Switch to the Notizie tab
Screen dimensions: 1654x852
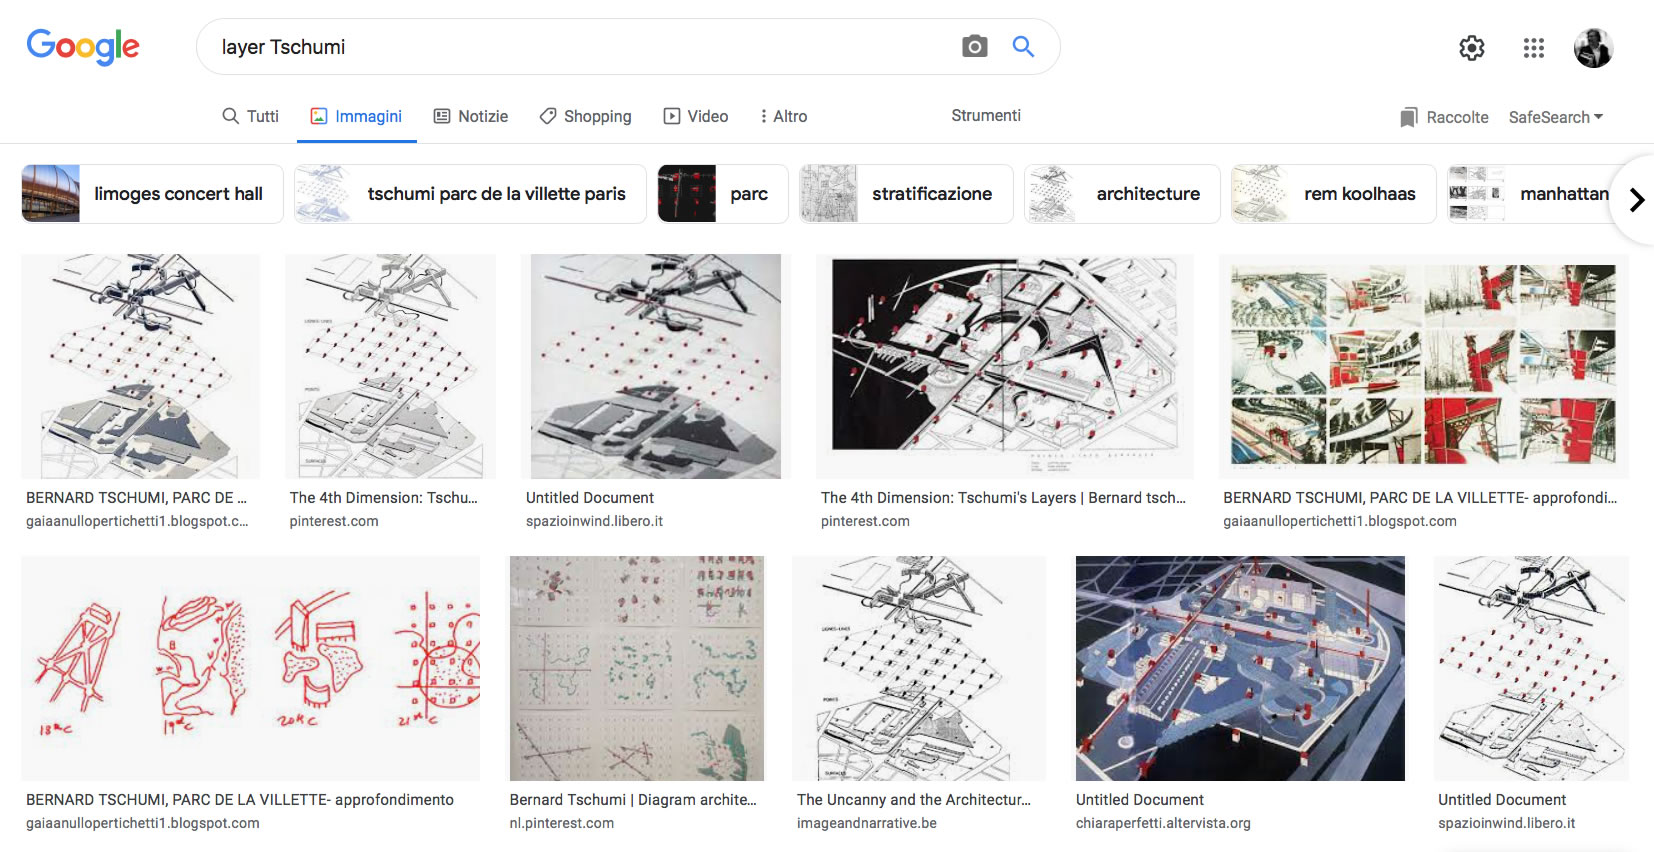(x=470, y=116)
